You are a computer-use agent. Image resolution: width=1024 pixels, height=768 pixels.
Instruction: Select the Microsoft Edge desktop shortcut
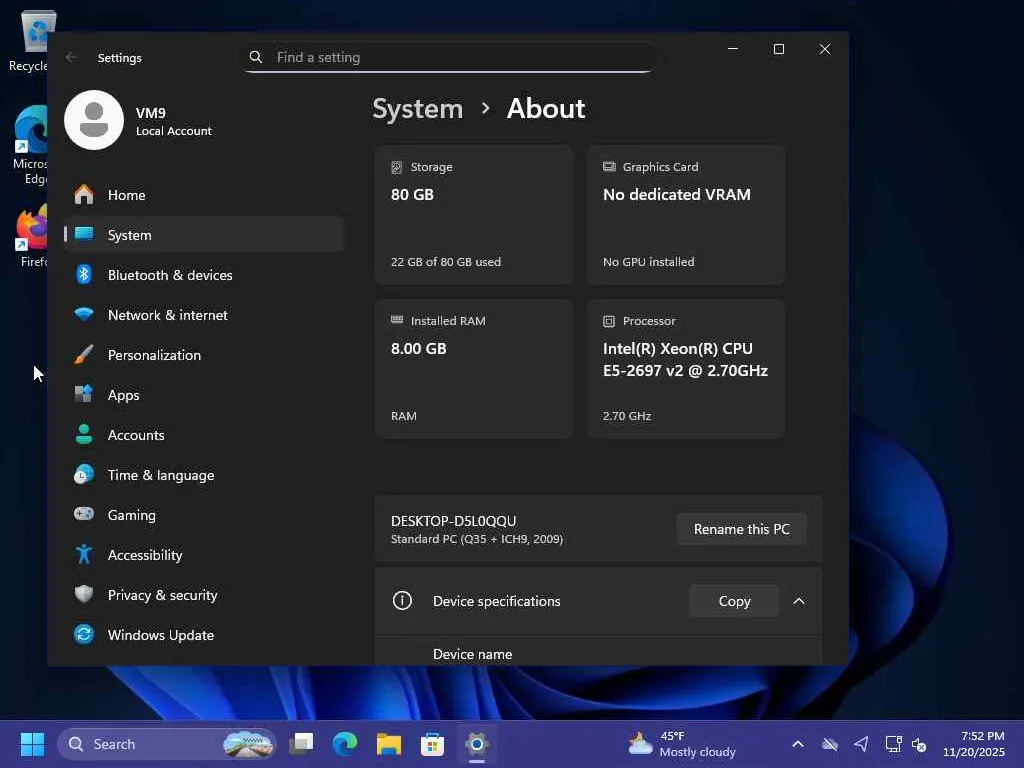(30, 145)
